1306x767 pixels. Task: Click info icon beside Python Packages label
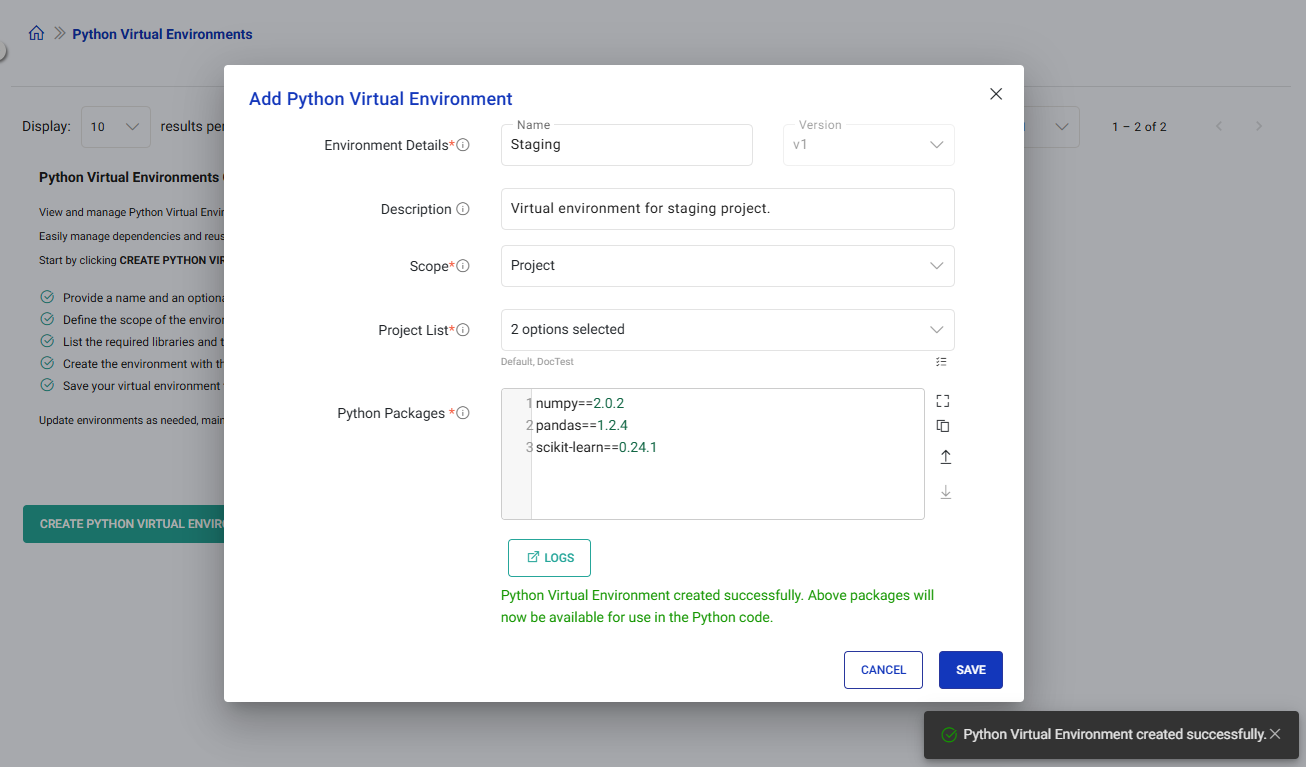click(x=463, y=413)
